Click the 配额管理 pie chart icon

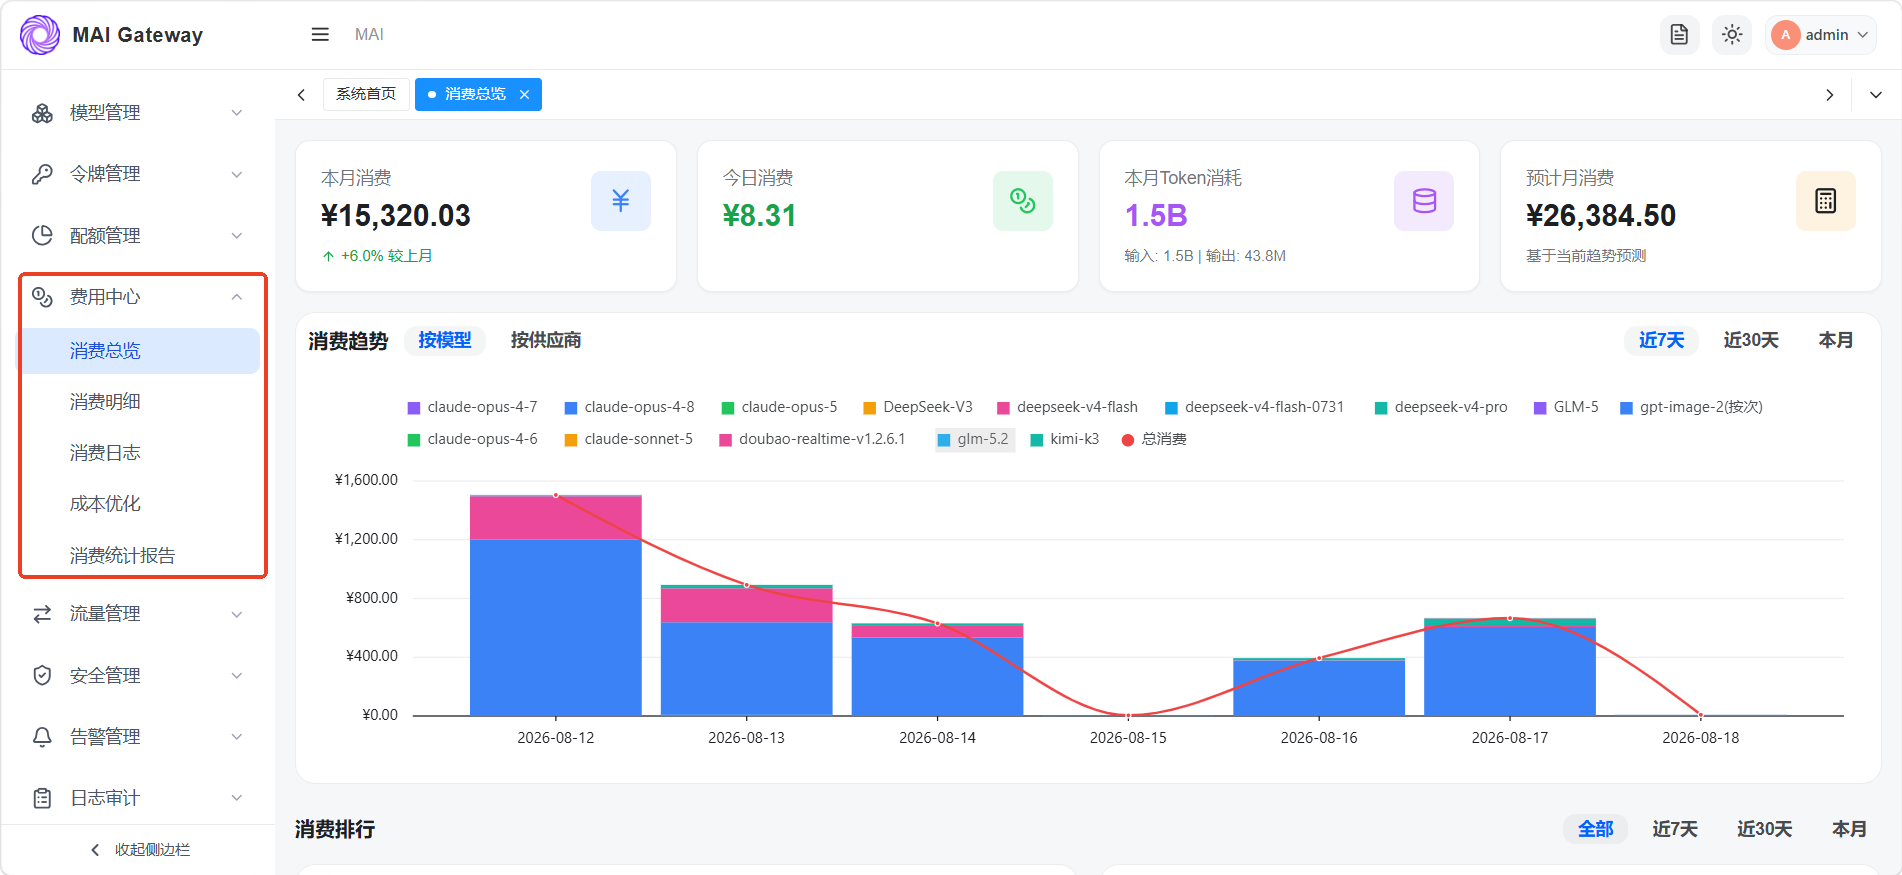[42, 236]
